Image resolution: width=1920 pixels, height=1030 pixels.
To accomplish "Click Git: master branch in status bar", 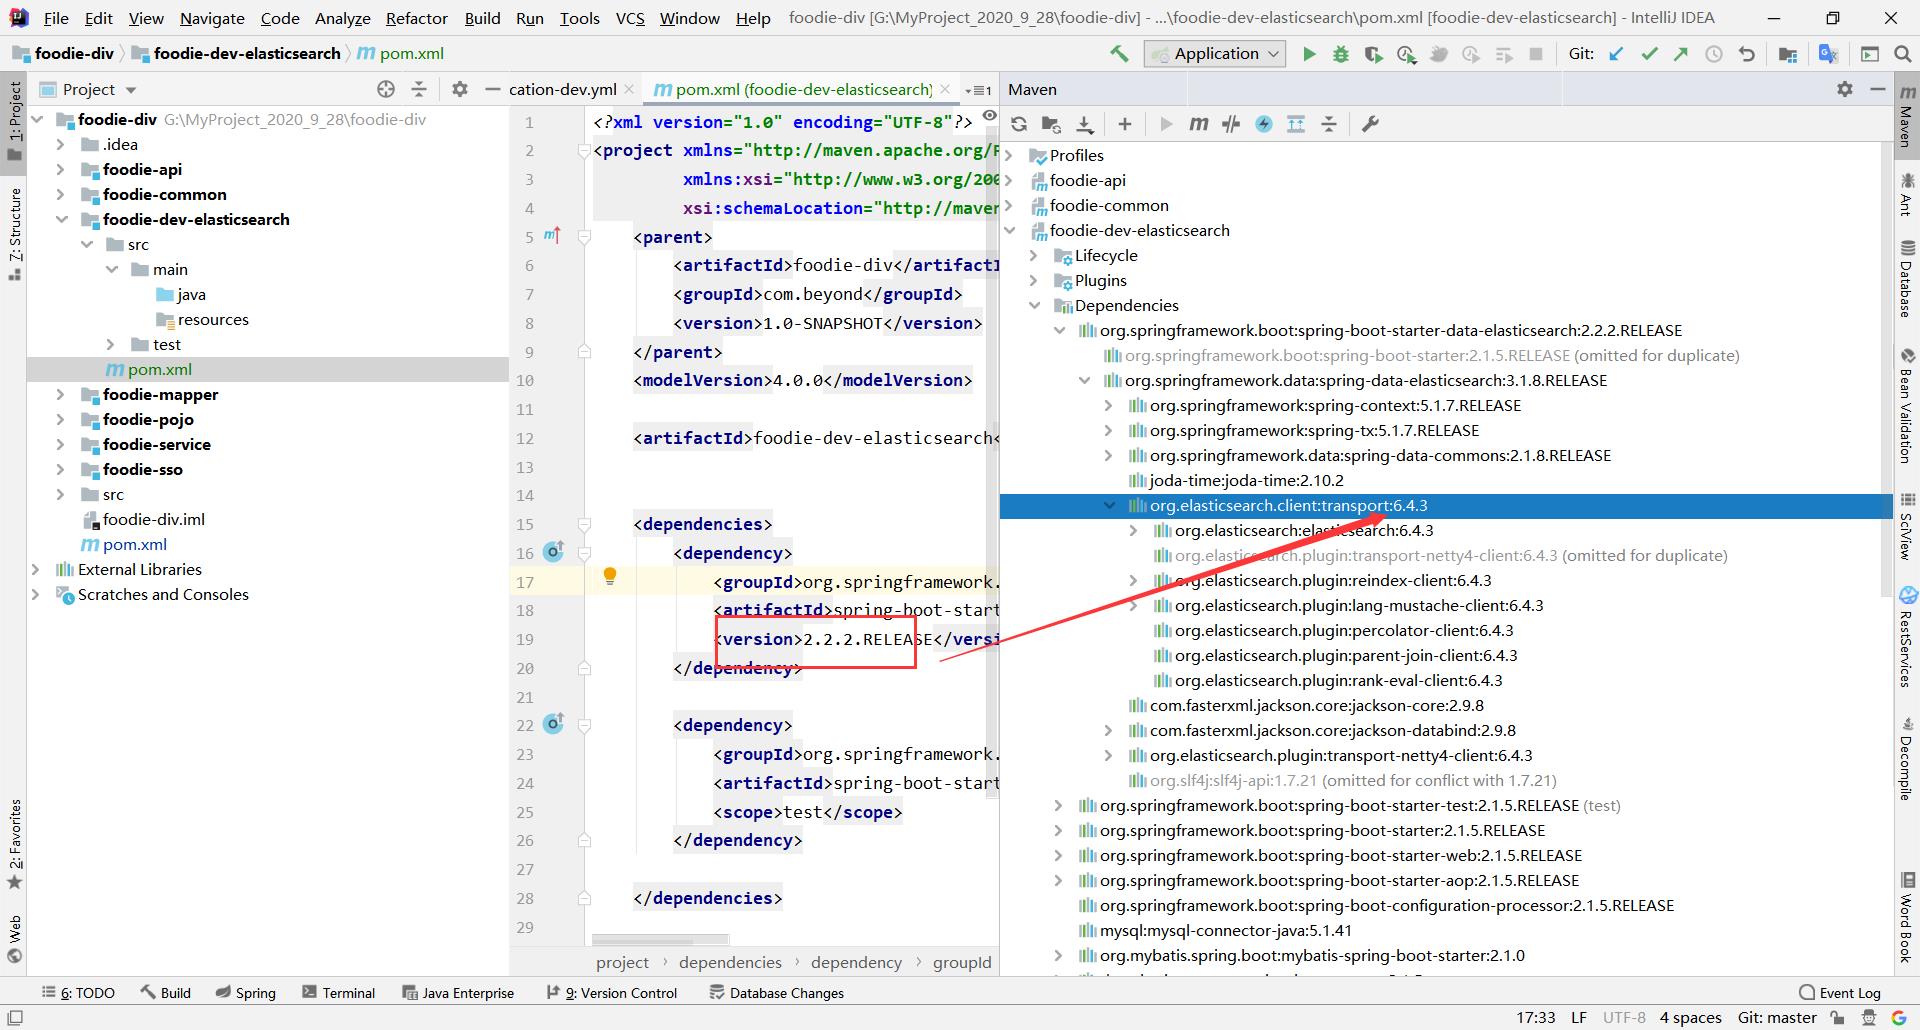I will click(1777, 1018).
